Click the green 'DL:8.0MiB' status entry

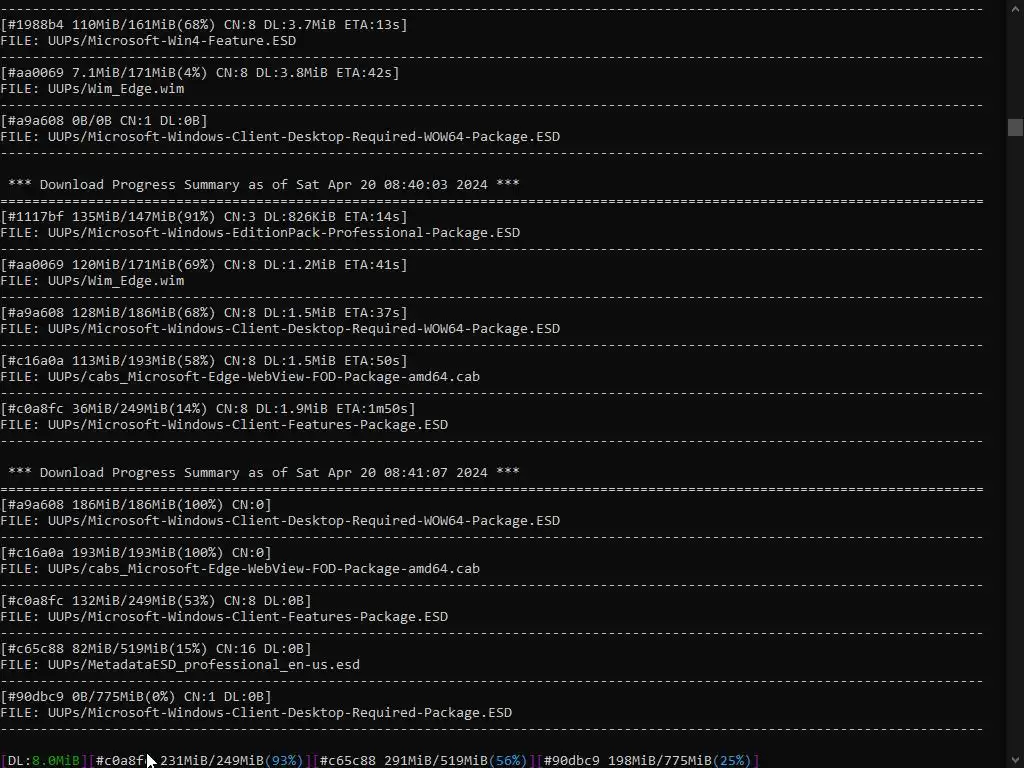coord(43,761)
